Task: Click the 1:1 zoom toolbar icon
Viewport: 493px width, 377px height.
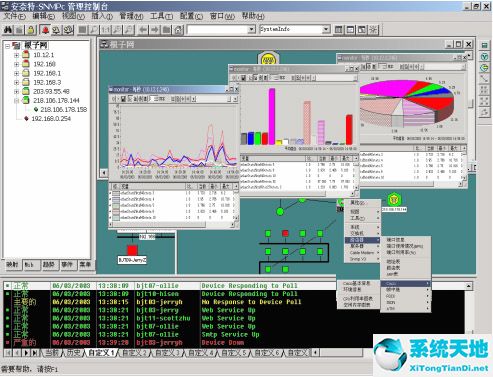Action: (105, 30)
